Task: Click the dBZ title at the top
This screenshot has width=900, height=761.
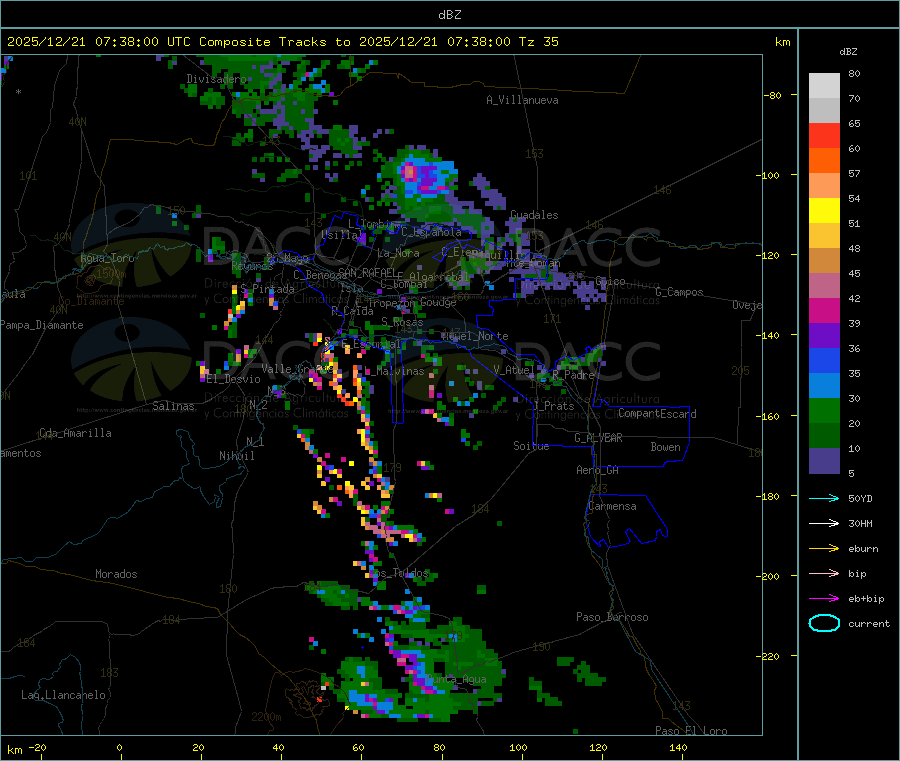Action: pos(449,15)
